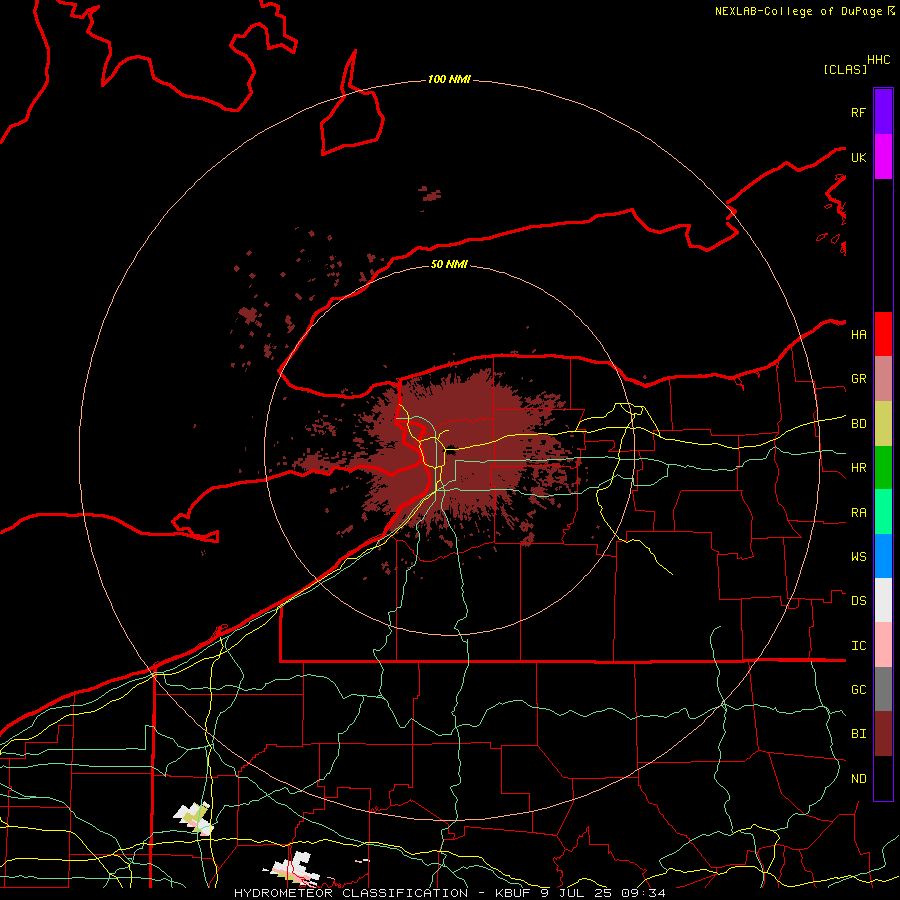
Task: Click the IC legend label
Action: 858,646
